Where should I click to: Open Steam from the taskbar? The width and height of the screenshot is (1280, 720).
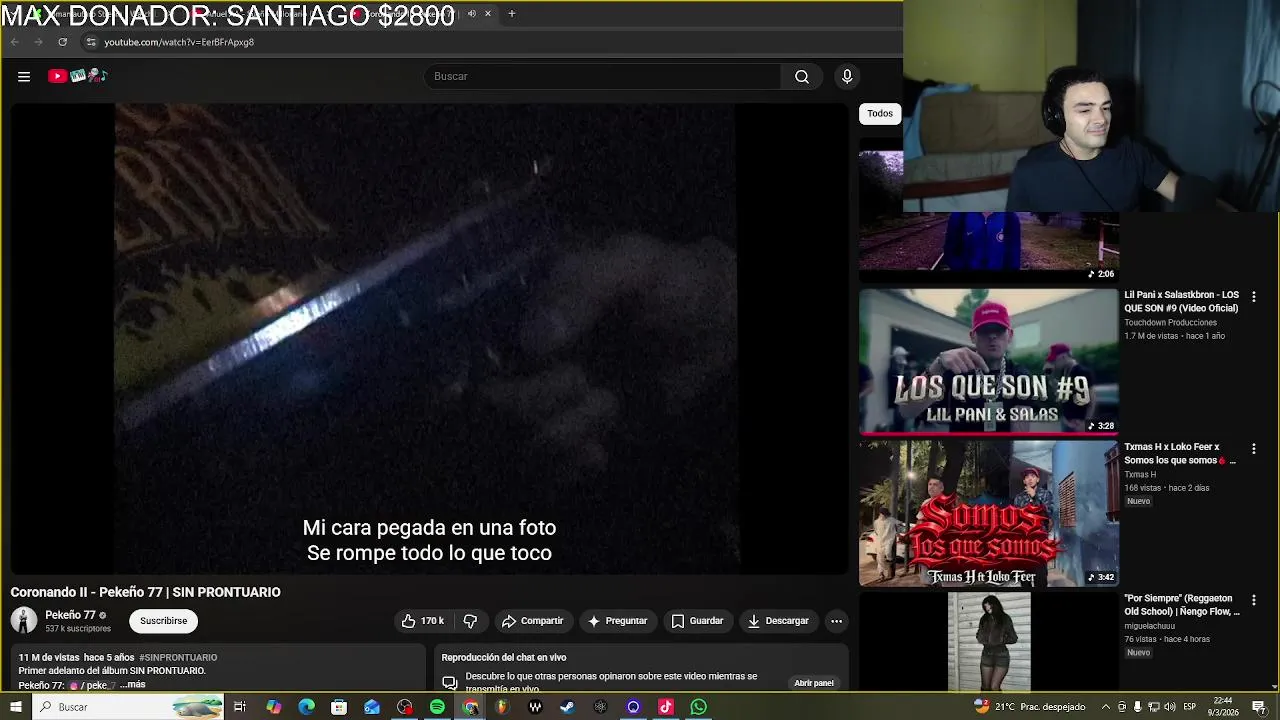(567, 707)
